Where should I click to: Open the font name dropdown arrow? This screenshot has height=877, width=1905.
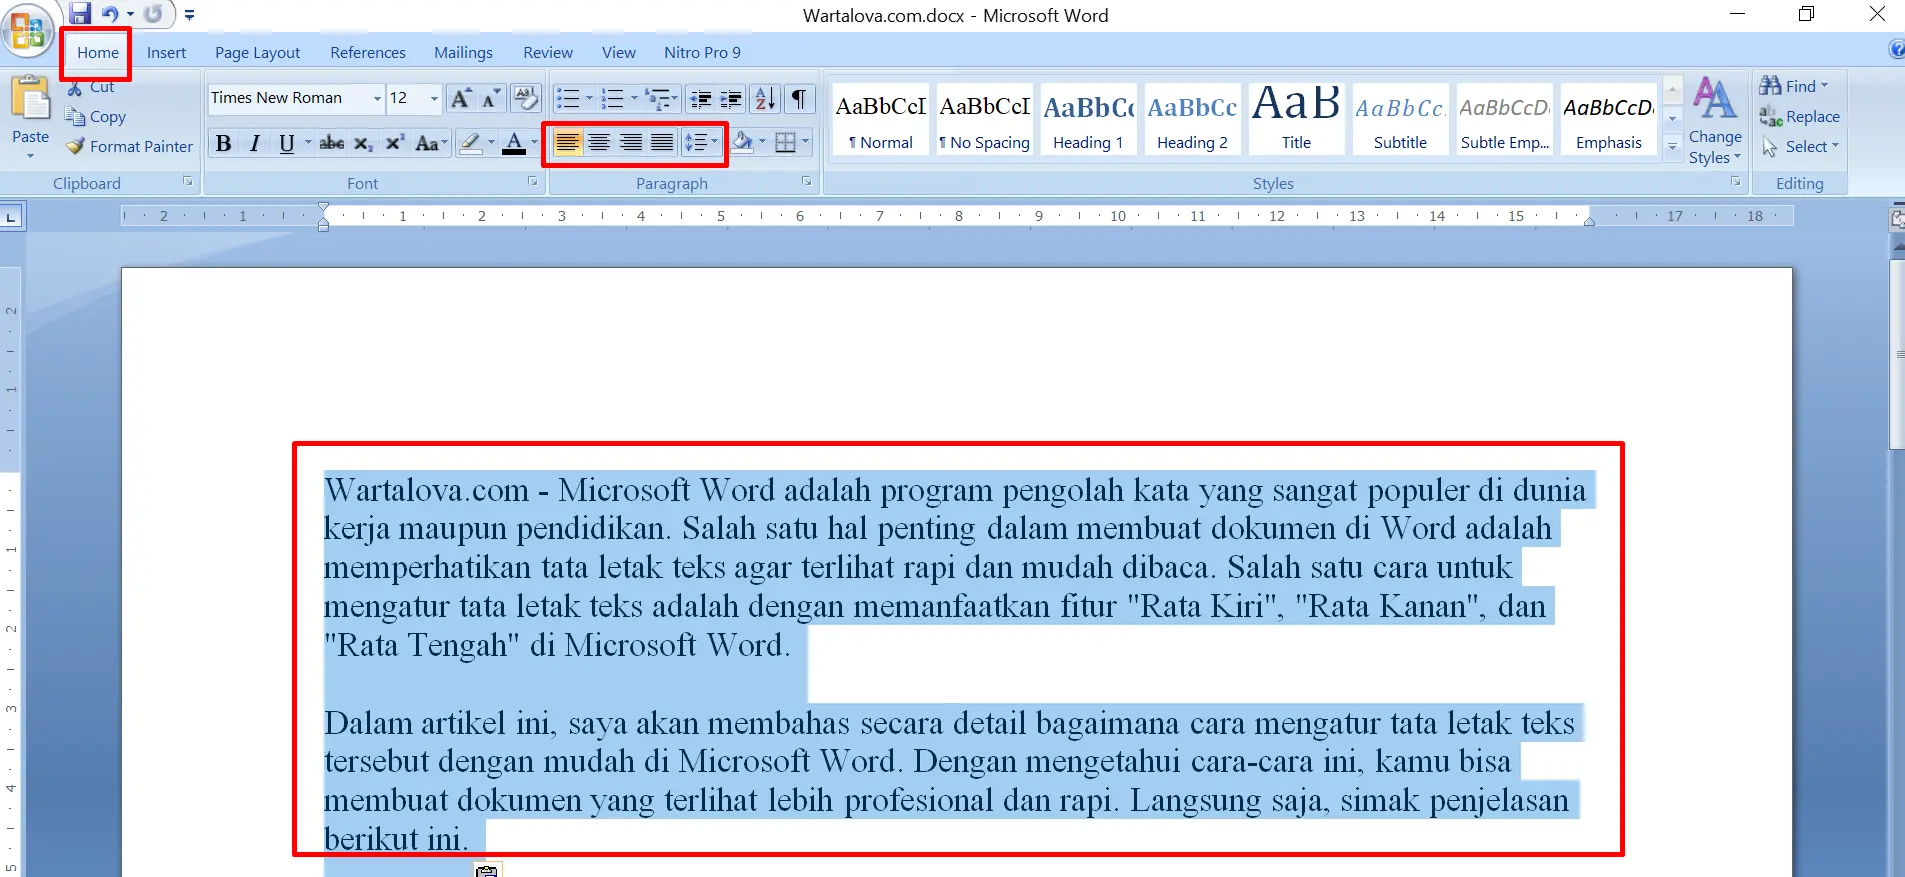tap(377, 98)
